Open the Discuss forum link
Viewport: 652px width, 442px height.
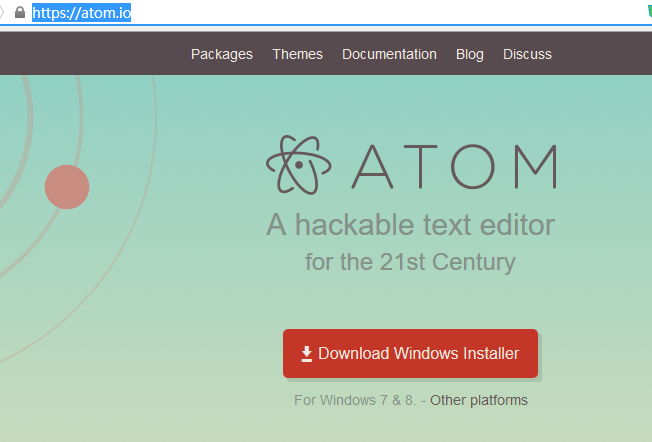(527, 54)
